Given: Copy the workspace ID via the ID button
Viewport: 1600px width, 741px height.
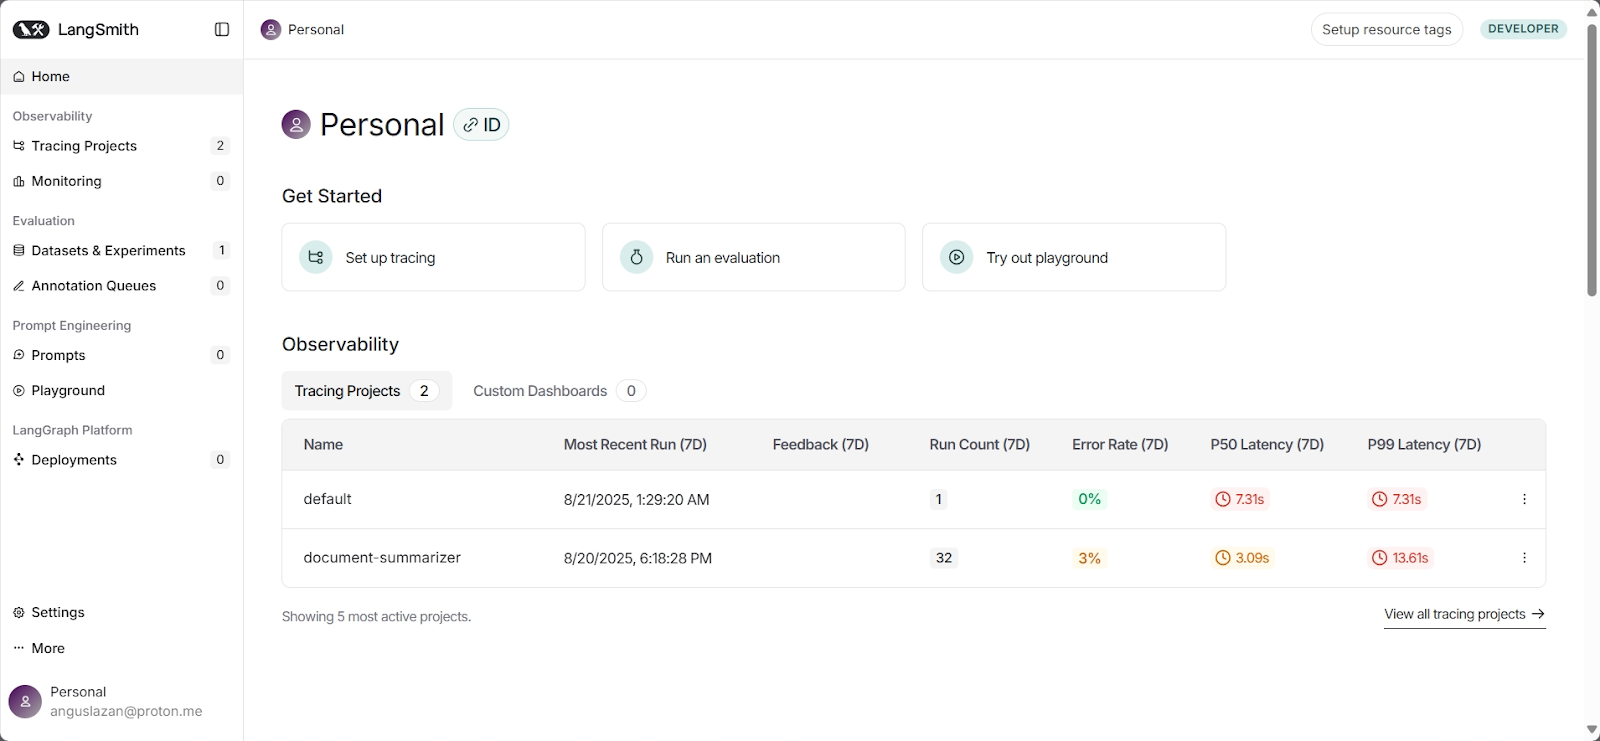Looking at the screenshot, I should [481, 125].
